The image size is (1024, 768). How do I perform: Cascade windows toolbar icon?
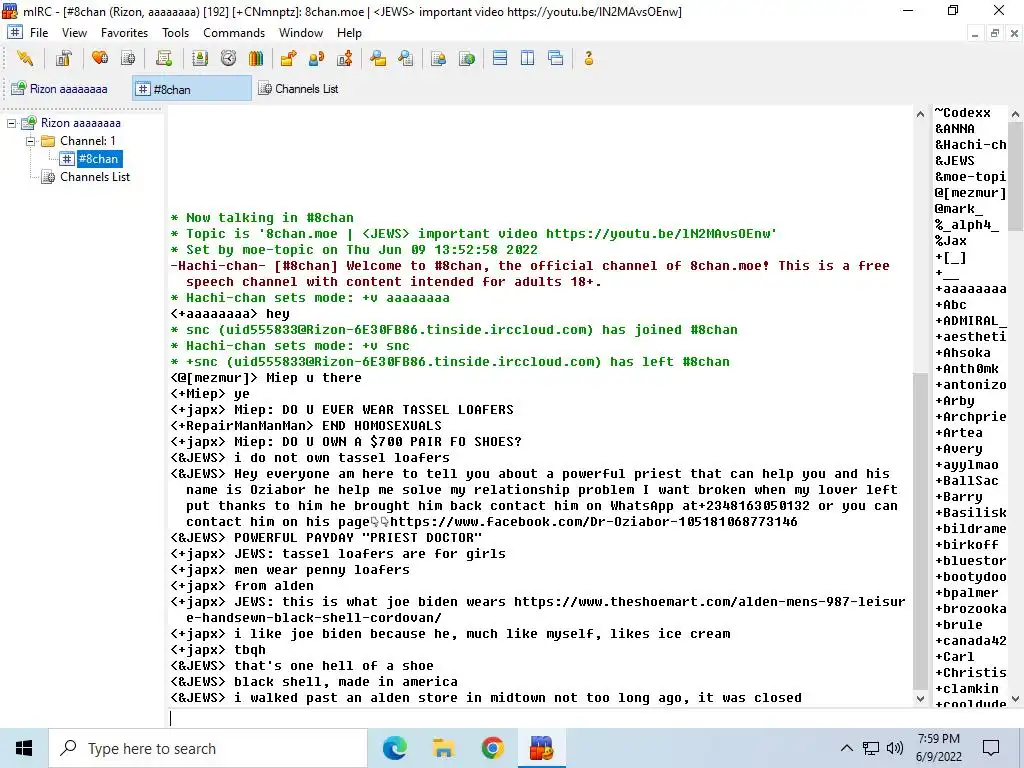click(556, 59)
